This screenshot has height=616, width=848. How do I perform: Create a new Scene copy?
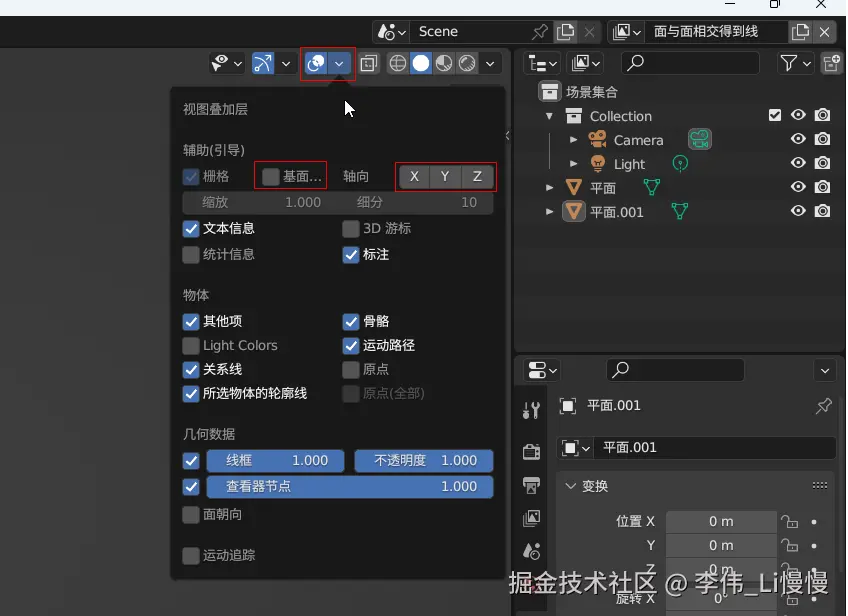pyautogui.click(x=565, y=32)
